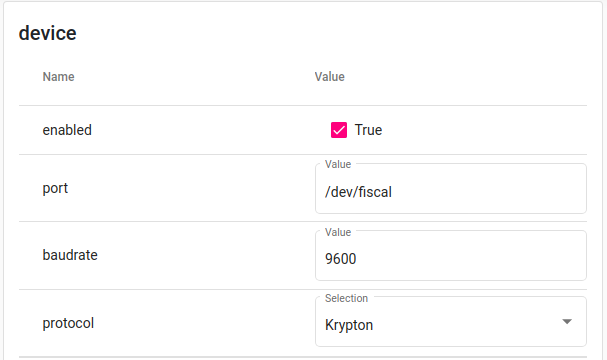The image size is (607, 360).
Task: Place cursor after 9600 text
Action: [x=357, y=259]
